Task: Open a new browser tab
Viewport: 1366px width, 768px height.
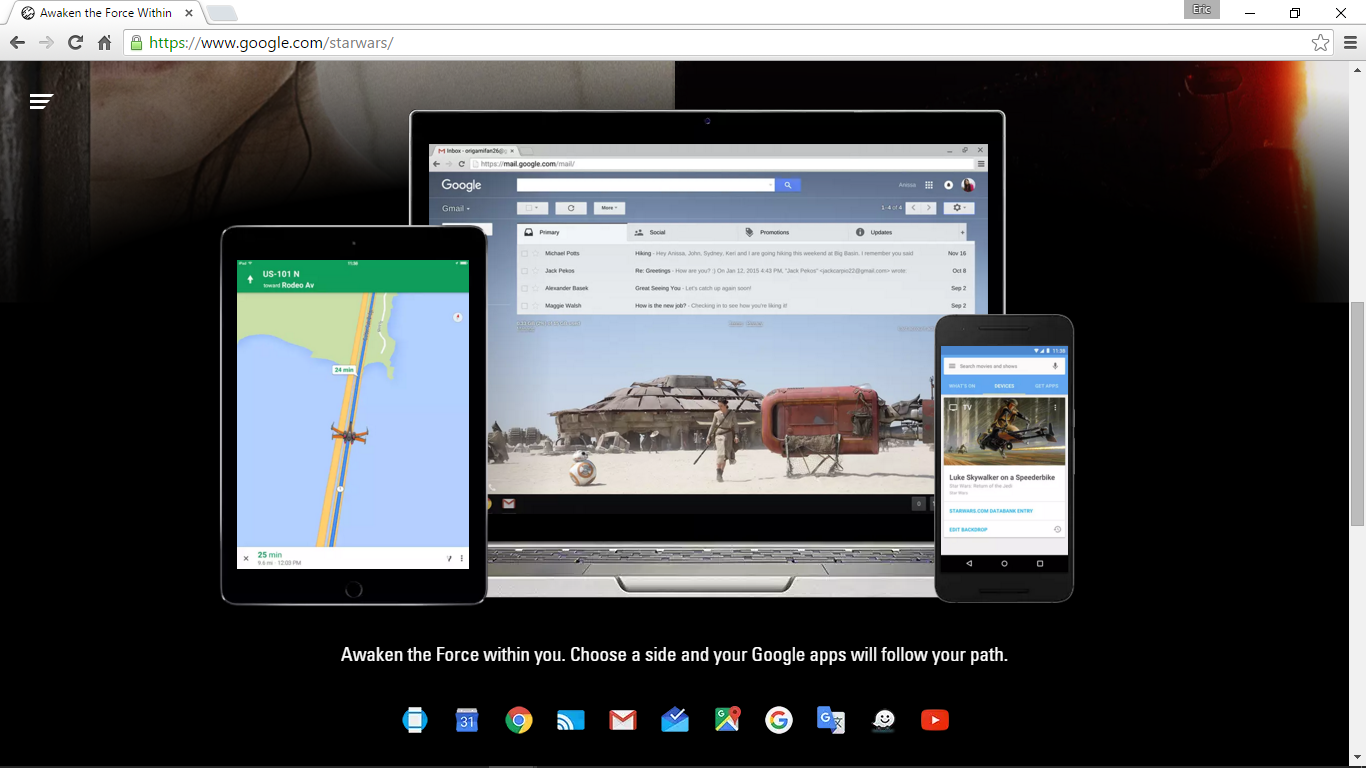Action: (x=221, y=13)
